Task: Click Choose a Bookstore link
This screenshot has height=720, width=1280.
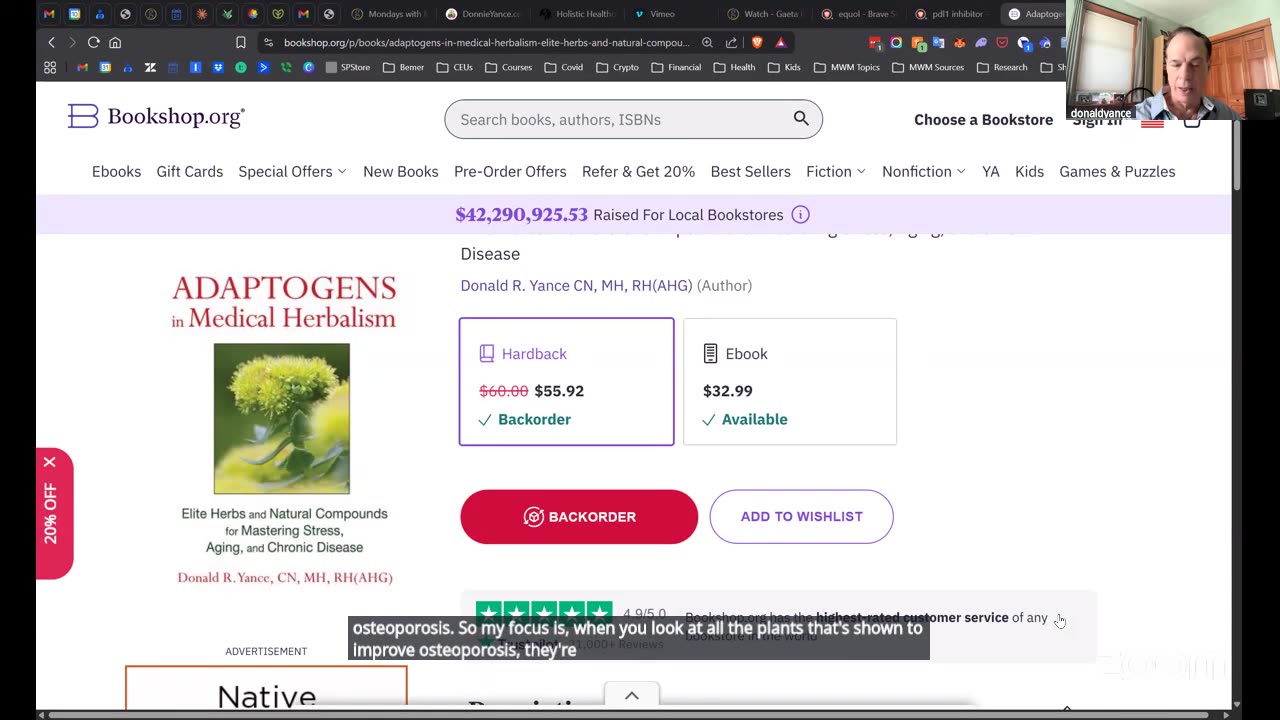Action: pyautogui.click(x=983, y=119)
